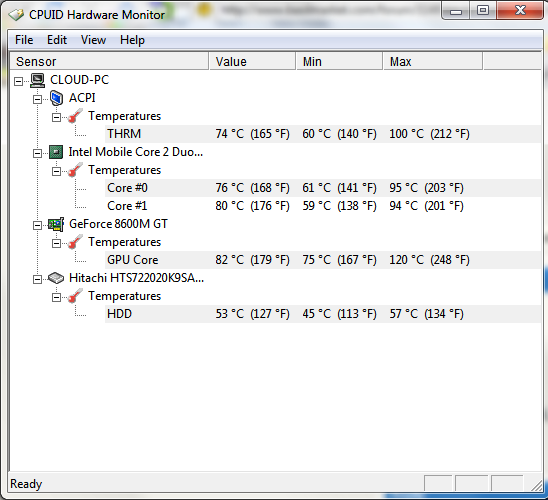This screenshot has height=500, width=548.
Task: Click the Value column header
Action: pyautogui.click(x=252, y=61)
